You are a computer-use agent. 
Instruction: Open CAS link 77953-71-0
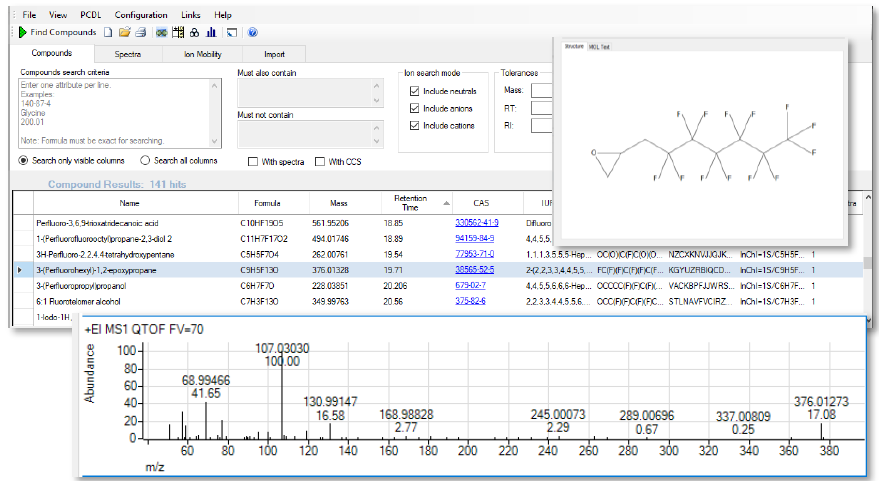pyautogui.click(x=474, y=254)
